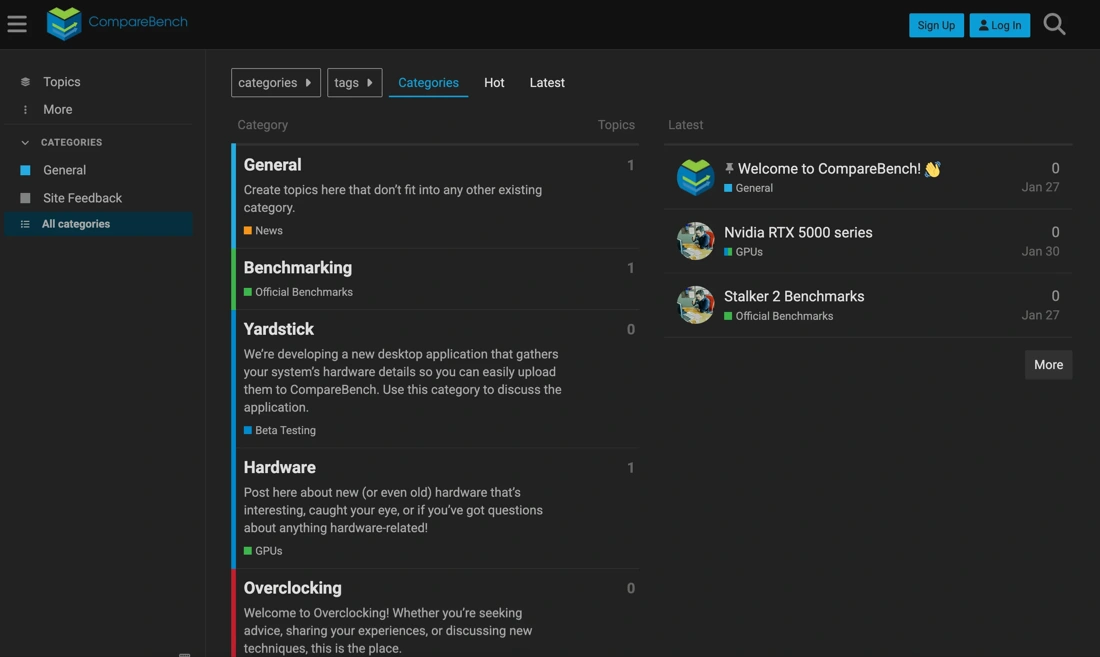Open the tags breadcrumb dropdown
This screenshot has height=657, width=1100.
pos(354,83)
